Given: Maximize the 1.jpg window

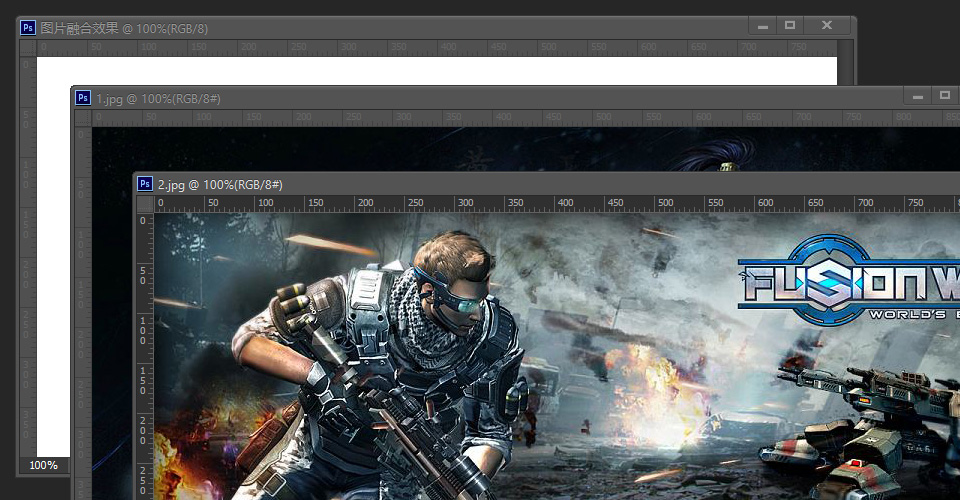Looking at the screenshot, I should pyautogui.click(x=945, y=96).
